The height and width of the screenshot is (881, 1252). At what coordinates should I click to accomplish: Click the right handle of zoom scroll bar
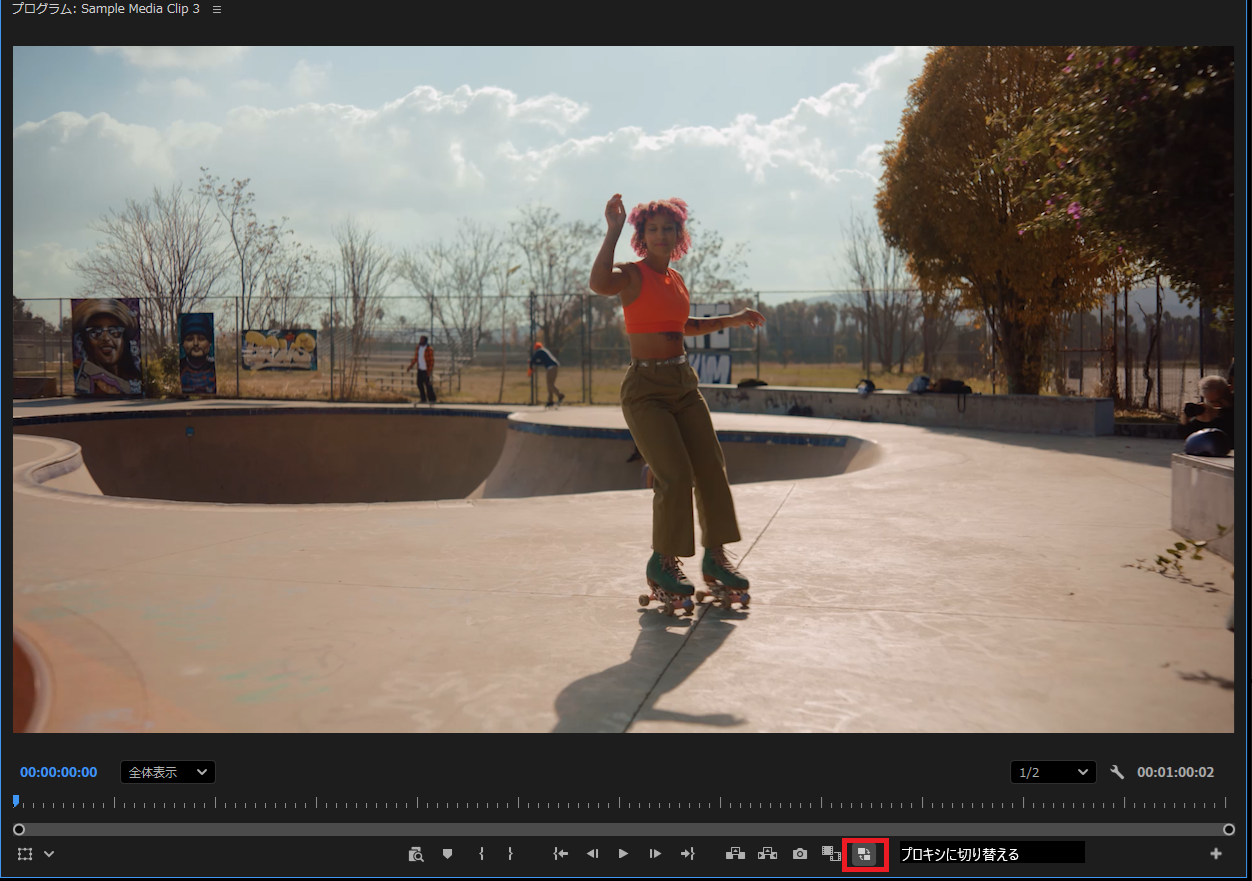click(x=1229, y=829)
